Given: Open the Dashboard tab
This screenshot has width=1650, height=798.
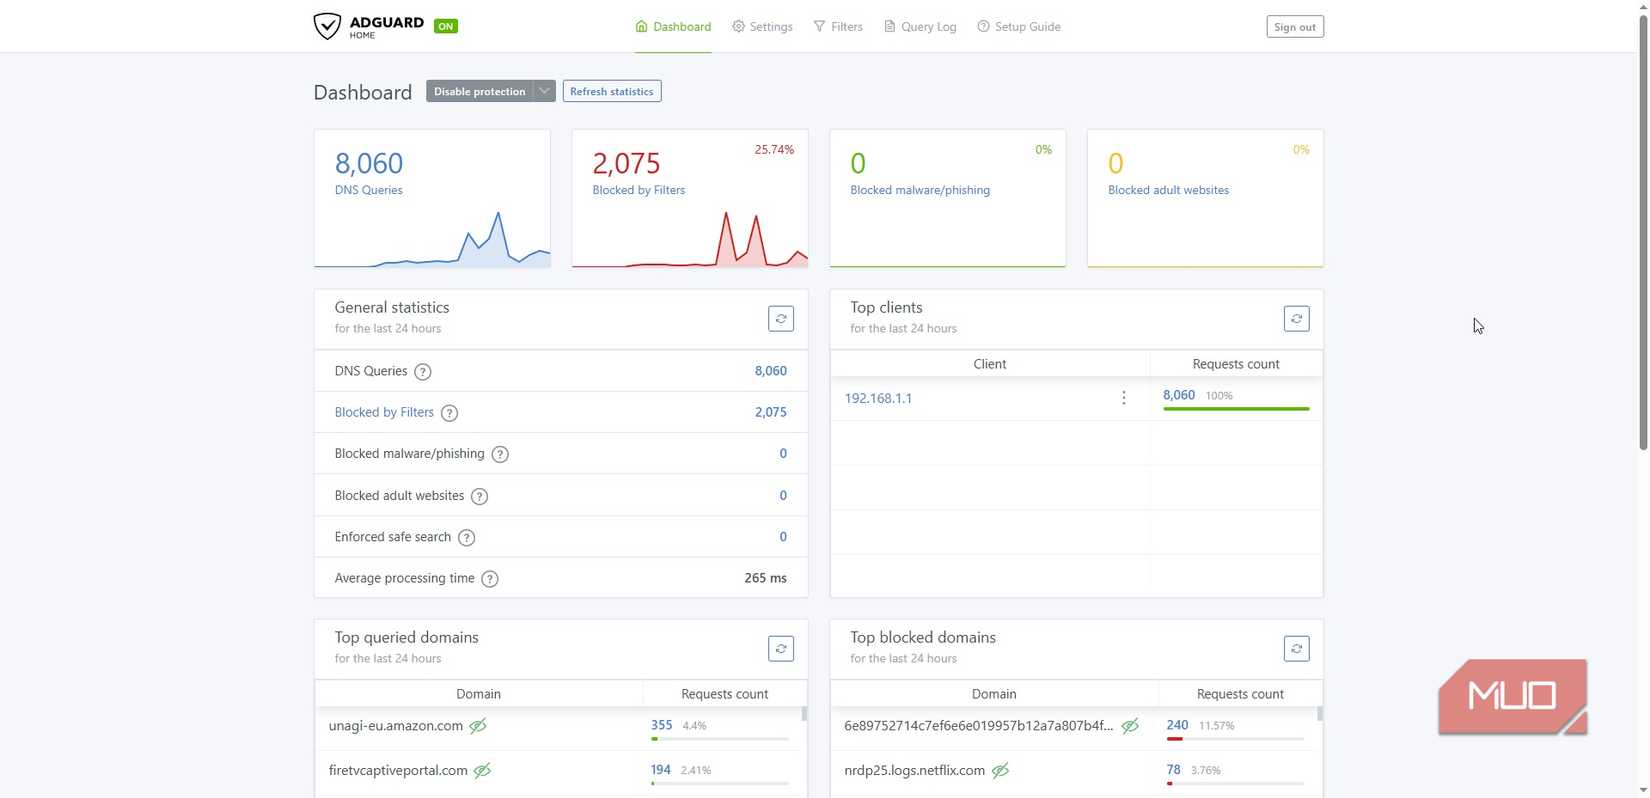Looking at the screenshot, I should click(673, 27).
